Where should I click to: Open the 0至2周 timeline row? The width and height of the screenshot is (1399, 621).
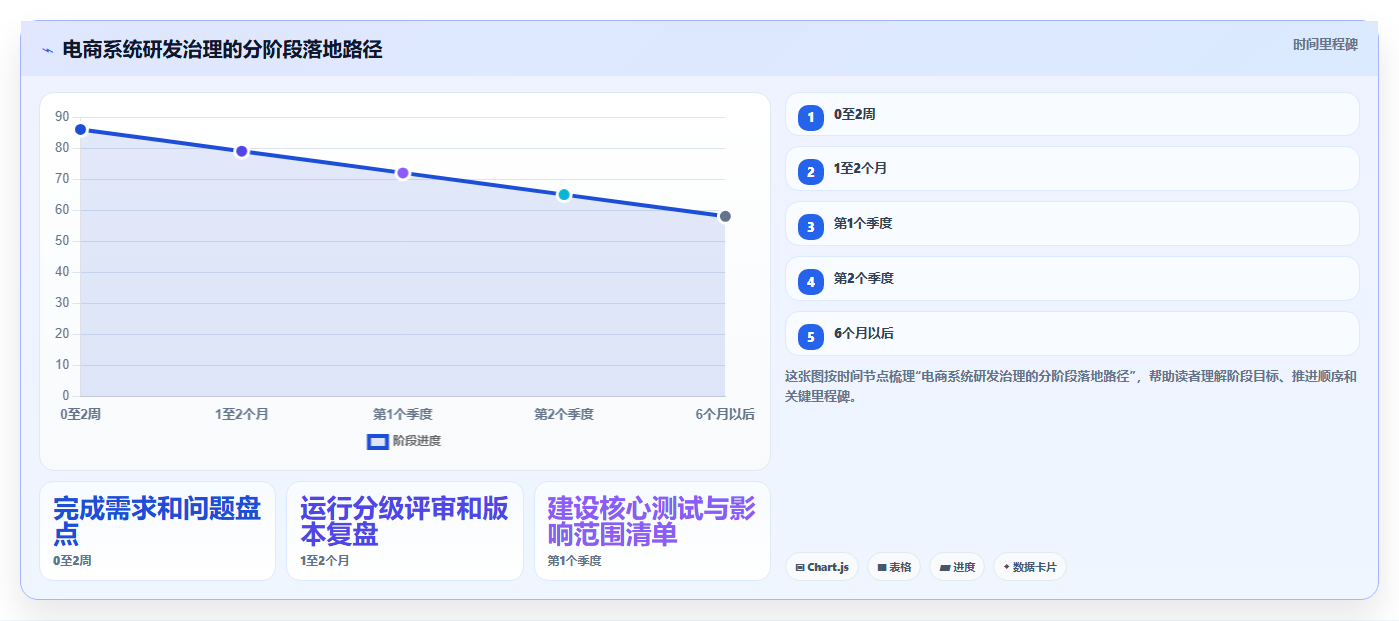point(1072,114)
